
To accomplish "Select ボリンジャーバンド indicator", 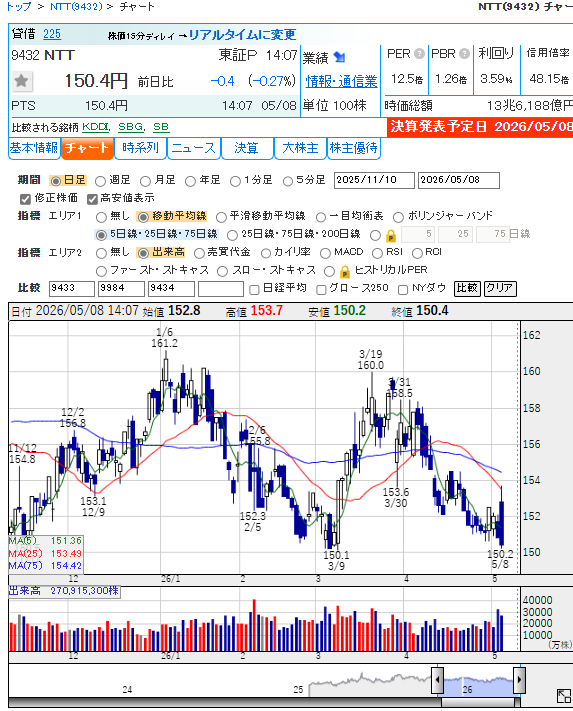I will 398,217.
